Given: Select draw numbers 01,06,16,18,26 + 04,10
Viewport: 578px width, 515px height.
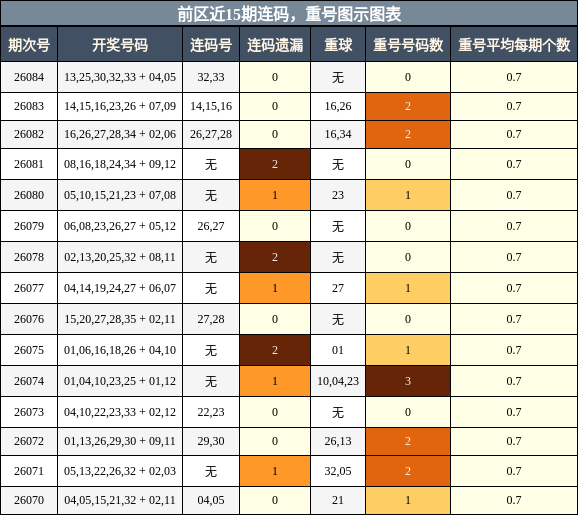Looking at the screenshot, I should coord(120,350).
